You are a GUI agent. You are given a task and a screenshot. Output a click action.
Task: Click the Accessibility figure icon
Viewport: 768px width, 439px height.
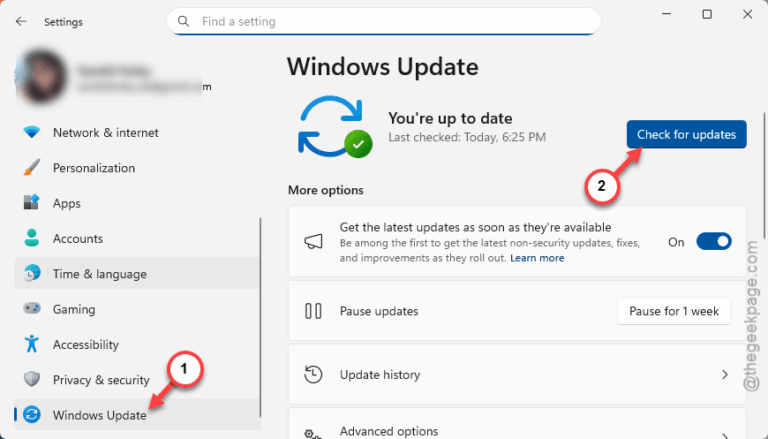pos(31,344)
